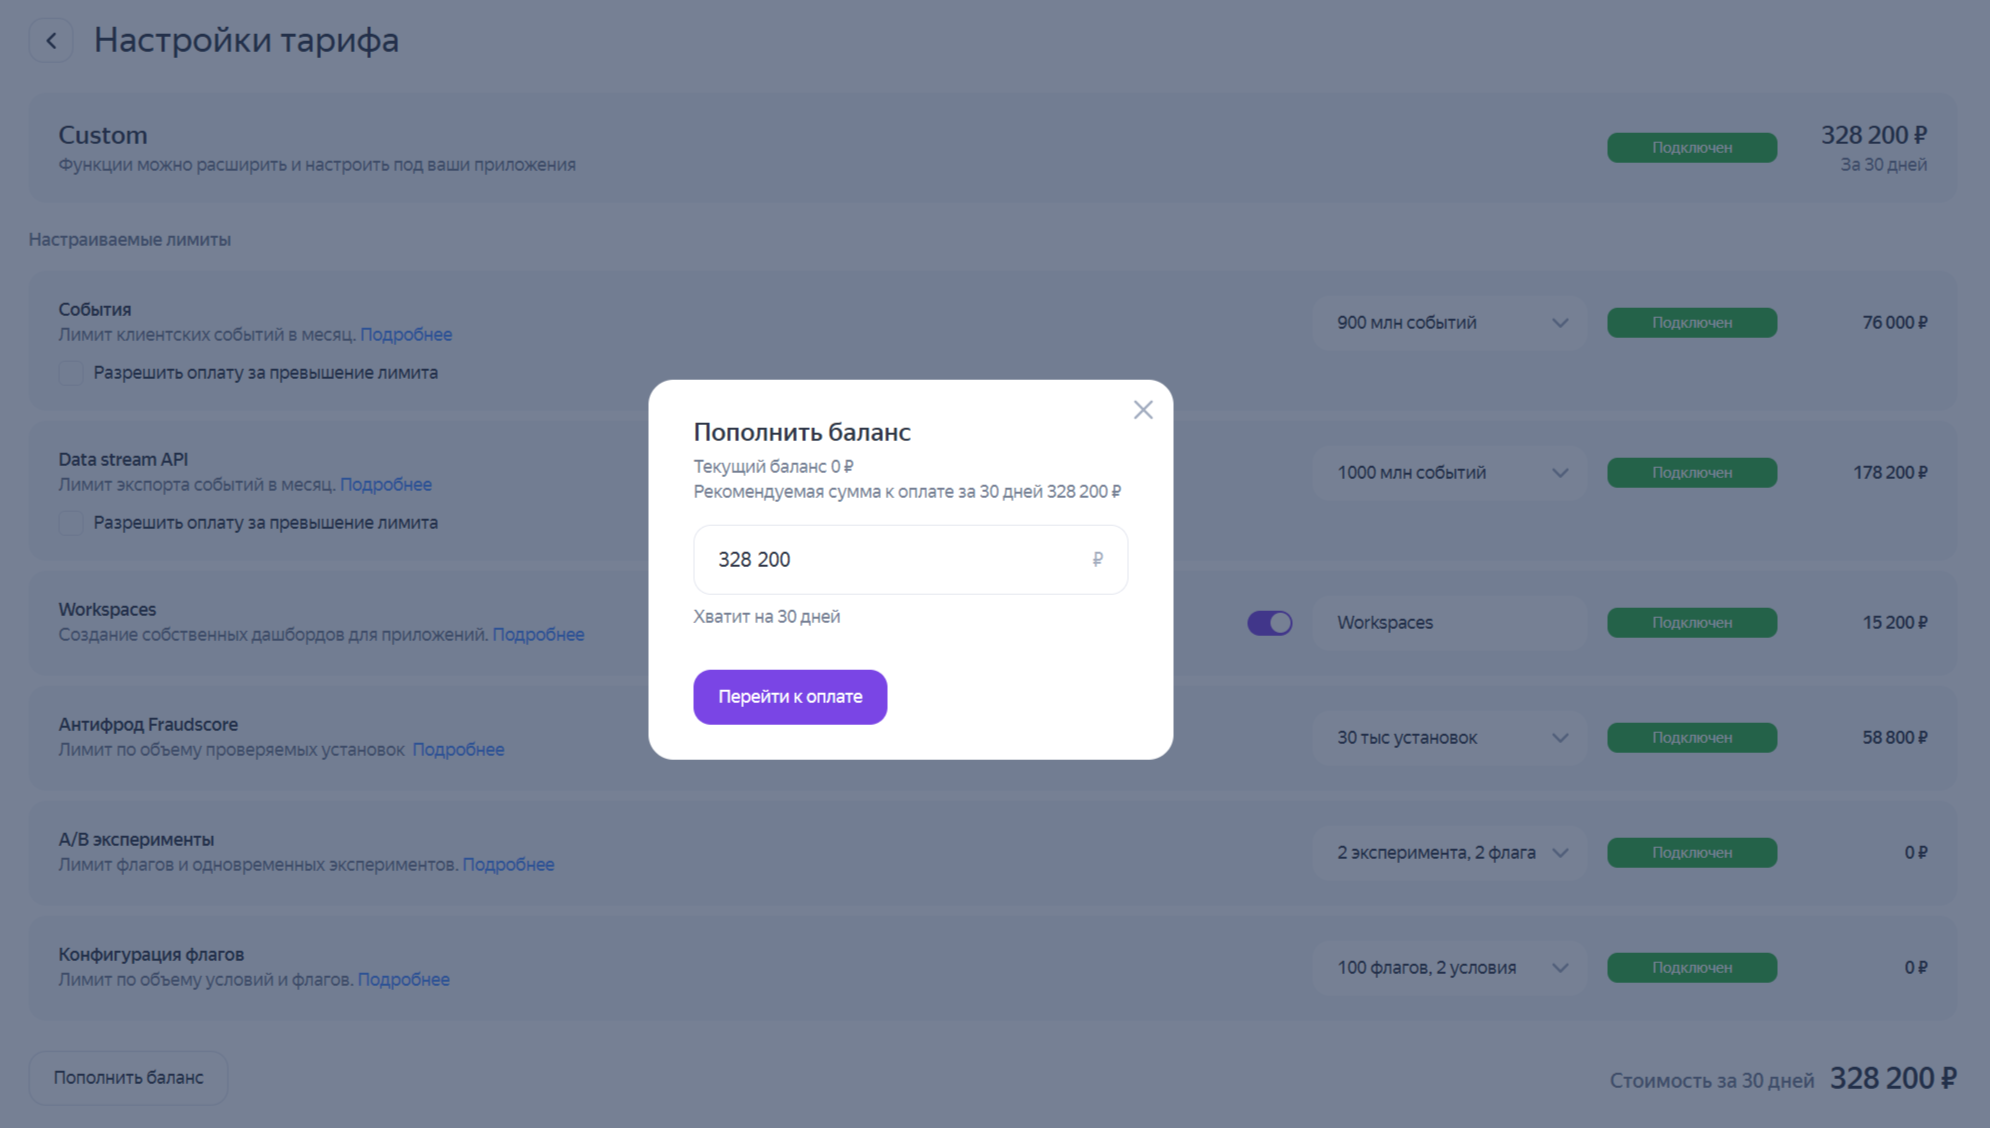Open the 100 флагов, 2 условия dropdown

tap(1449, 968)
